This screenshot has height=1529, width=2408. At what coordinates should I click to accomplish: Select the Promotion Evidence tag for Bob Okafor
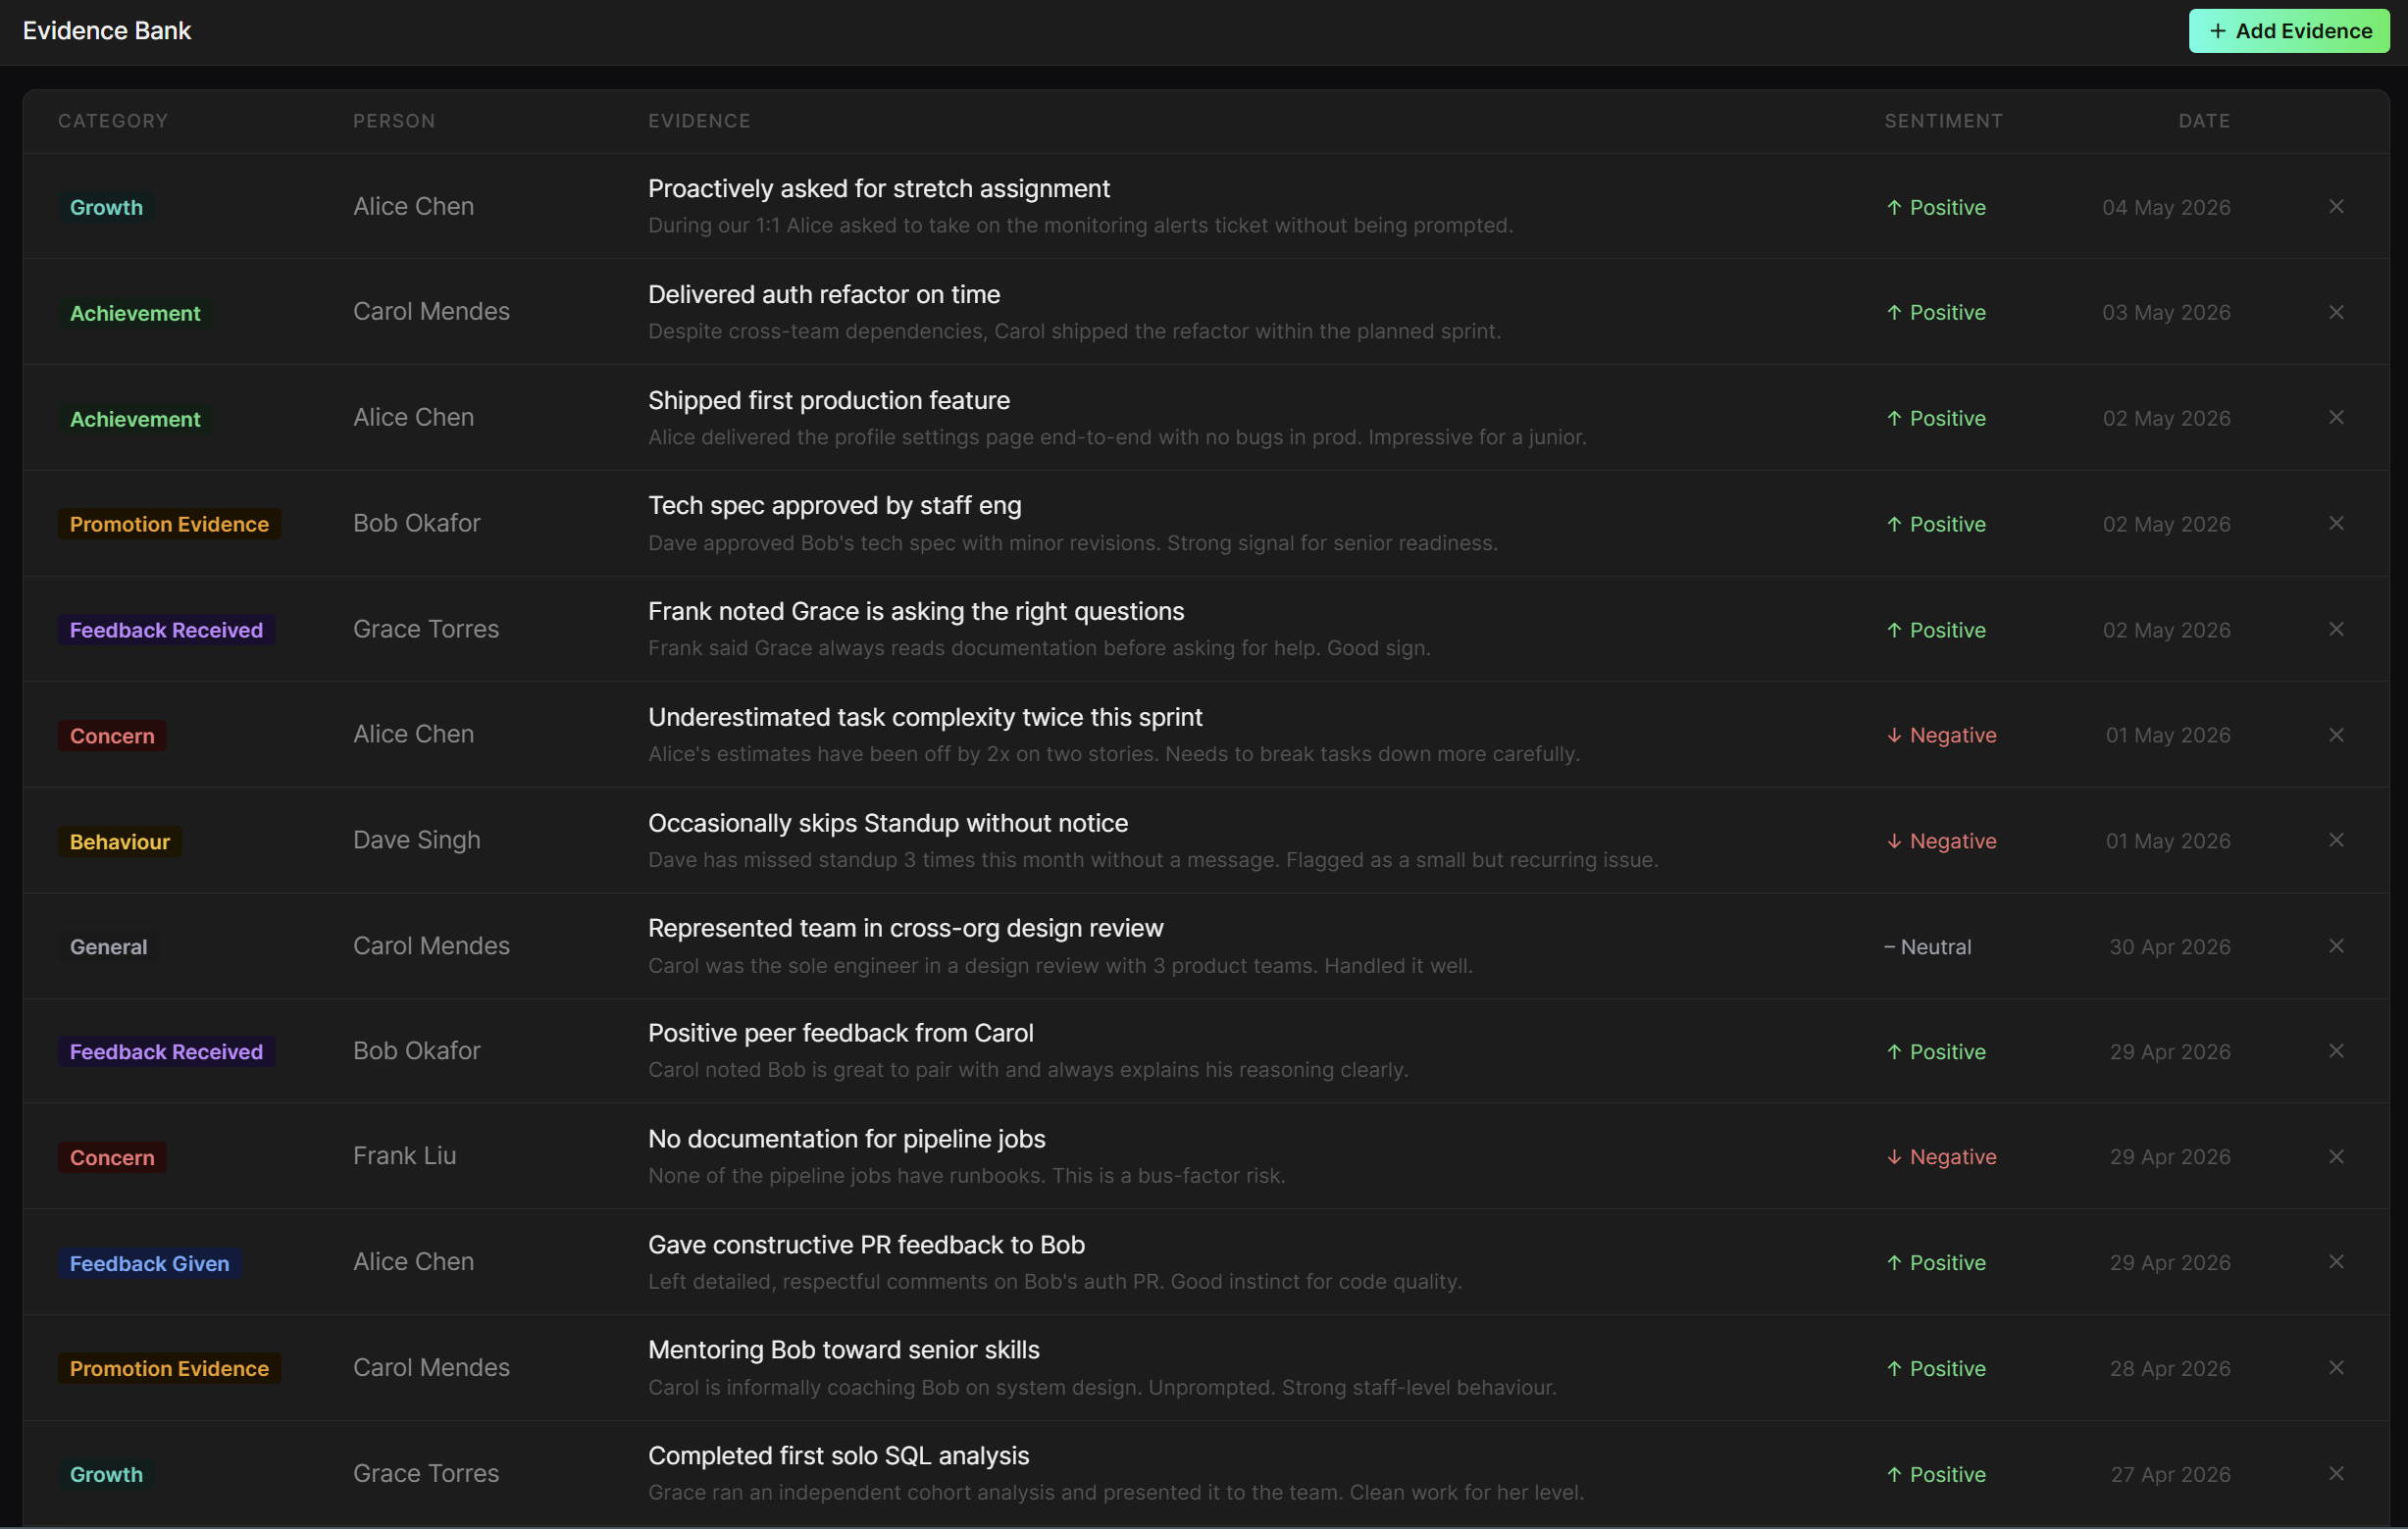tap(169, 524)
